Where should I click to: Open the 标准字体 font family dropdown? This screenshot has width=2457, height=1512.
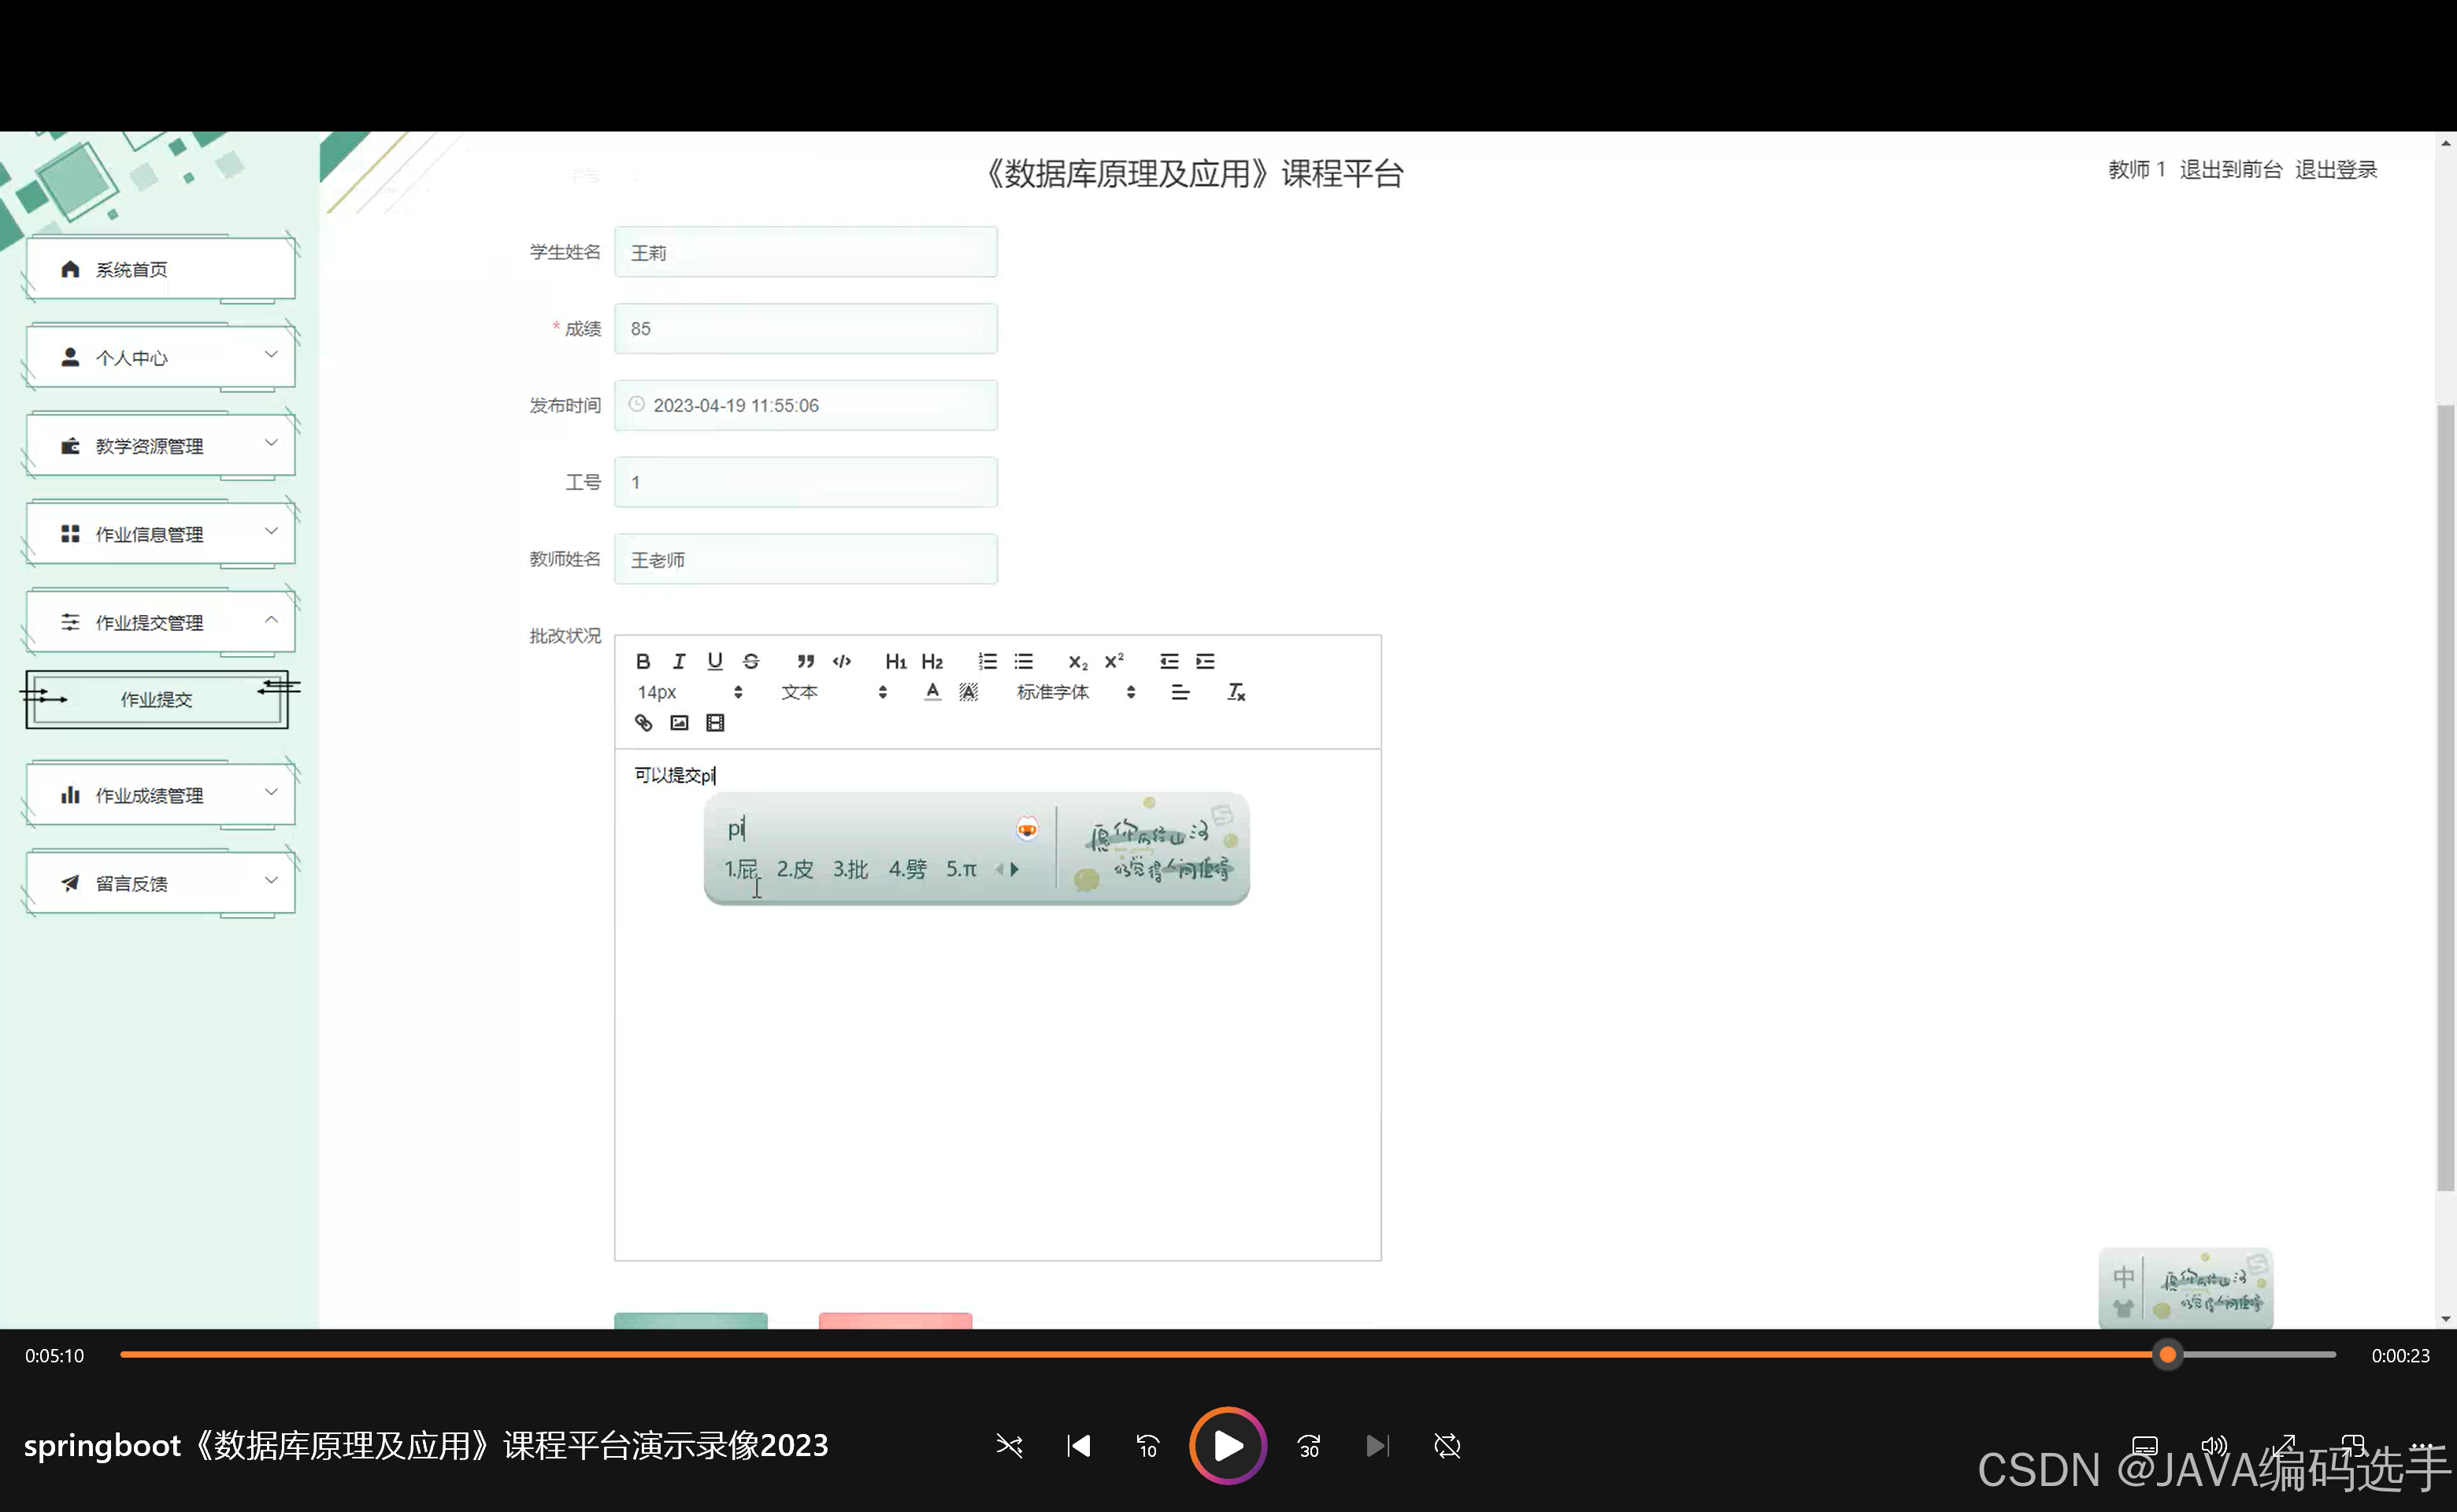1076,692
